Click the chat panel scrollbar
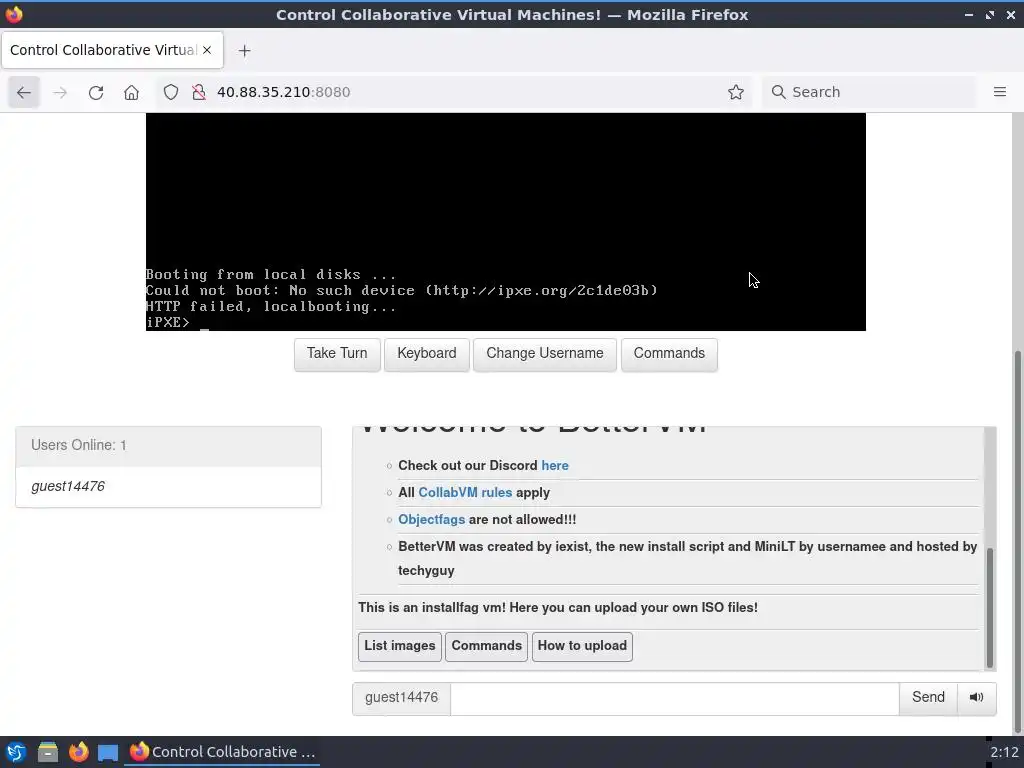Viewport: 1024px width, 768px height. [x=990, y=607]
